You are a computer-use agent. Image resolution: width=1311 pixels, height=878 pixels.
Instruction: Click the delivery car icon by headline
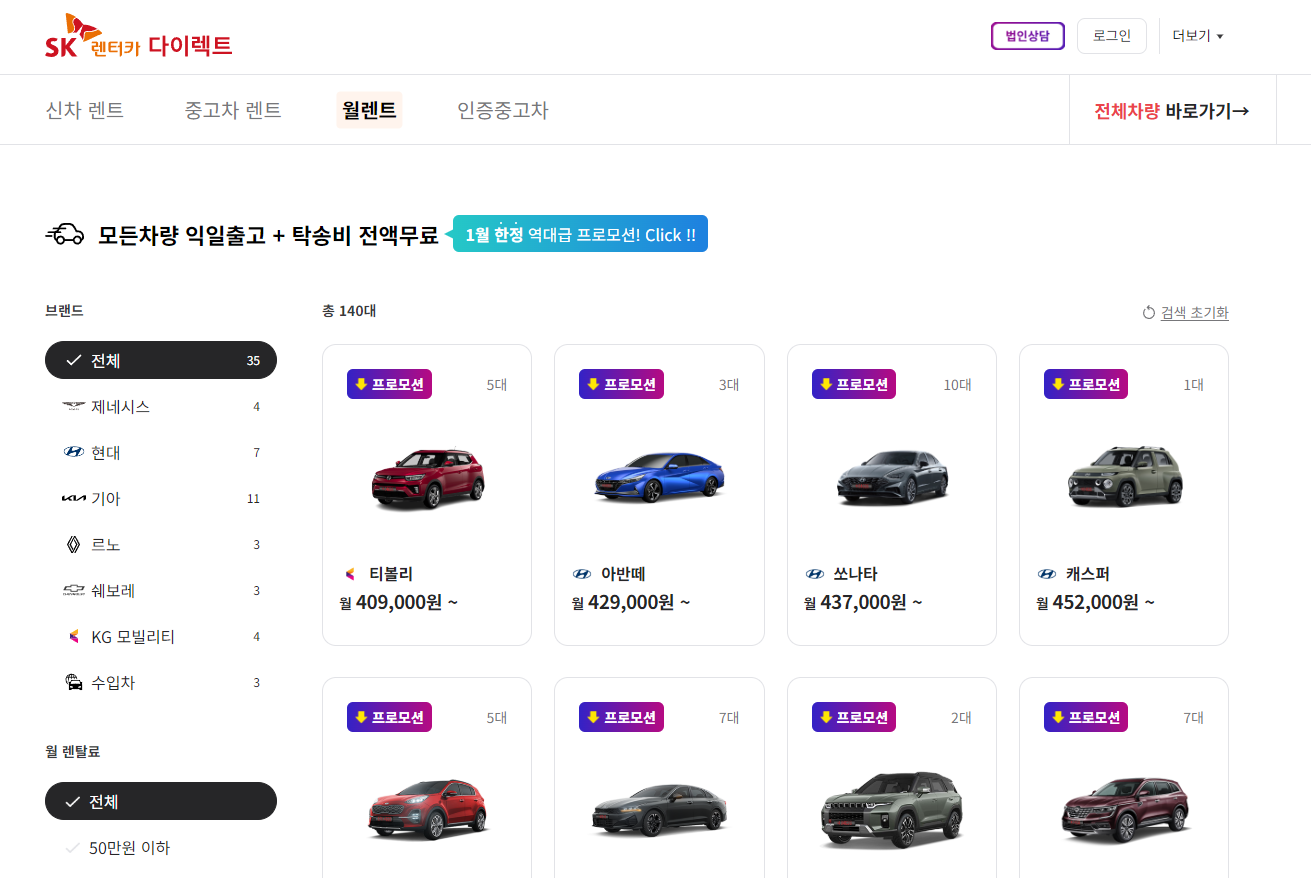[x=65, y=235]
